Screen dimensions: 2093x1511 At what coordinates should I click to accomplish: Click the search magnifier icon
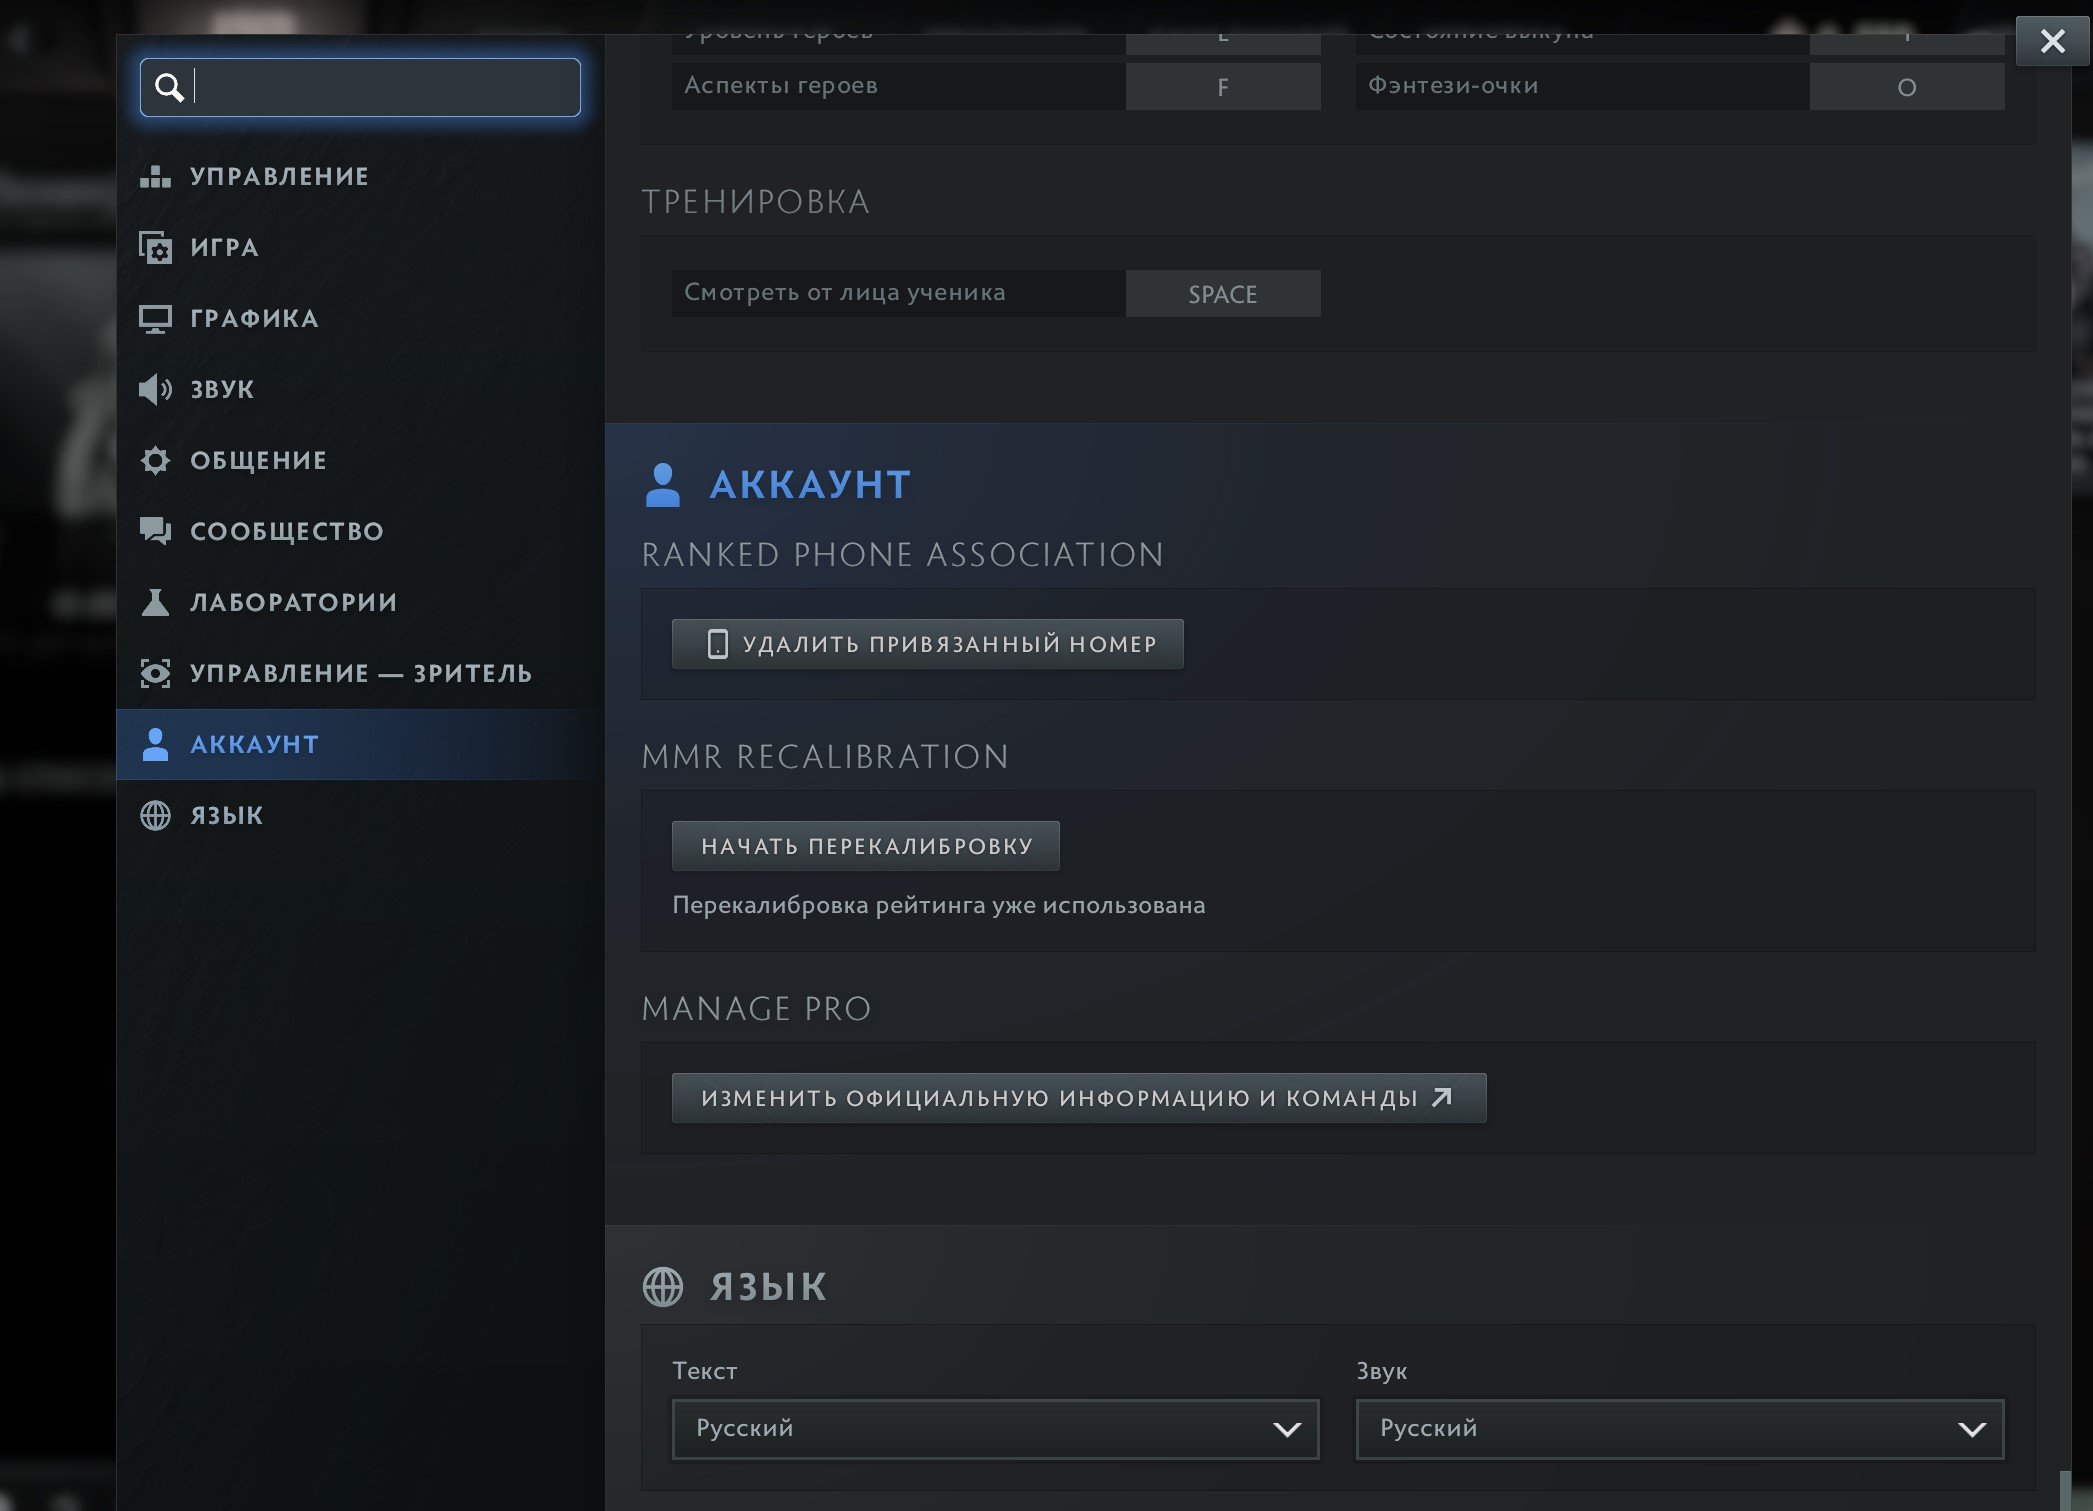coord(169,88)
